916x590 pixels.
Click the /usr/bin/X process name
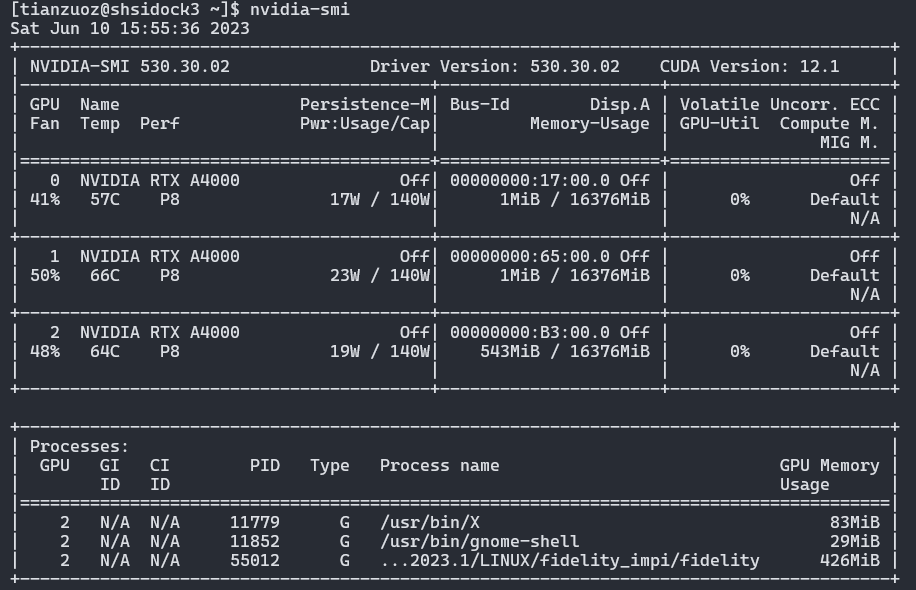click(430, 522)
